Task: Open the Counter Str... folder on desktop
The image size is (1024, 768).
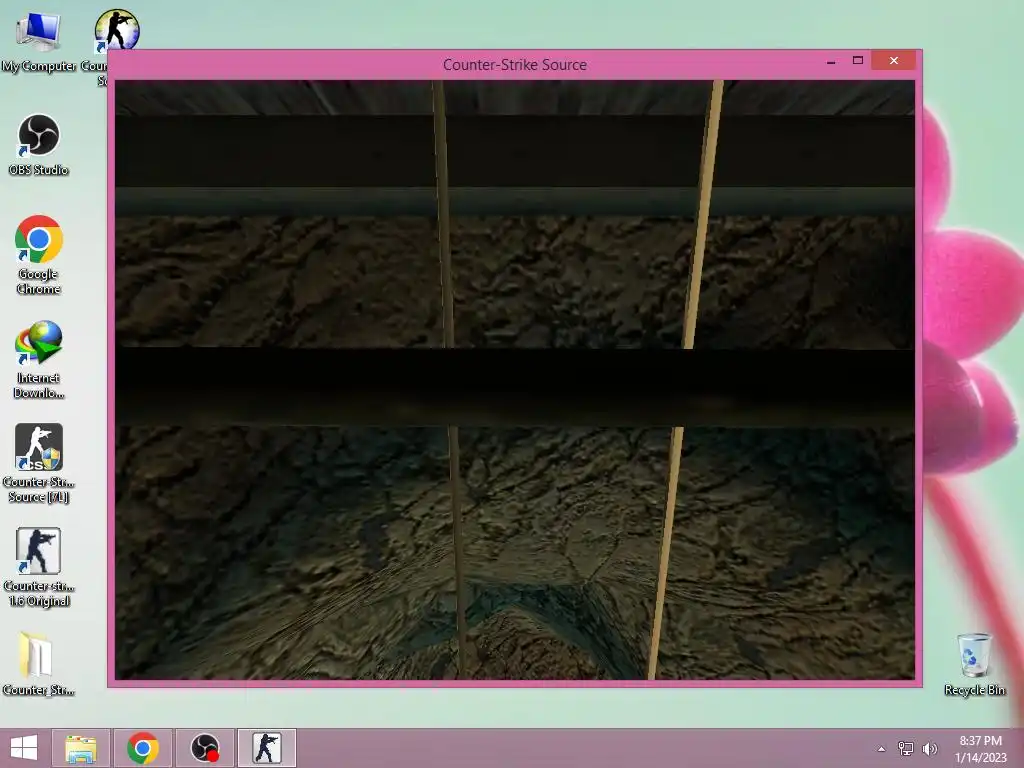Action: tap(38, 664)
